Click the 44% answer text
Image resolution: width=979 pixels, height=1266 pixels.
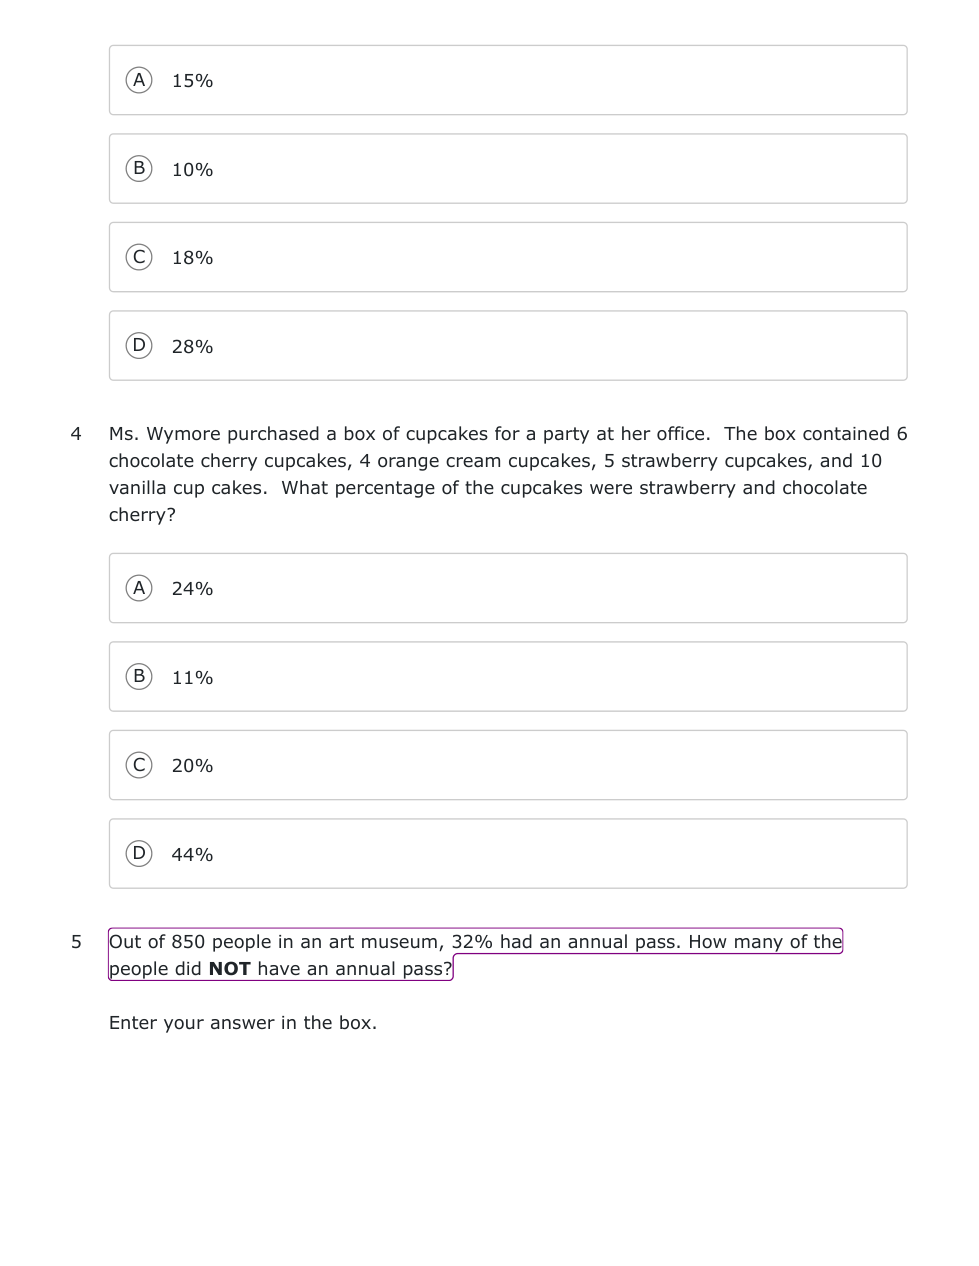[x=192, y=855]
